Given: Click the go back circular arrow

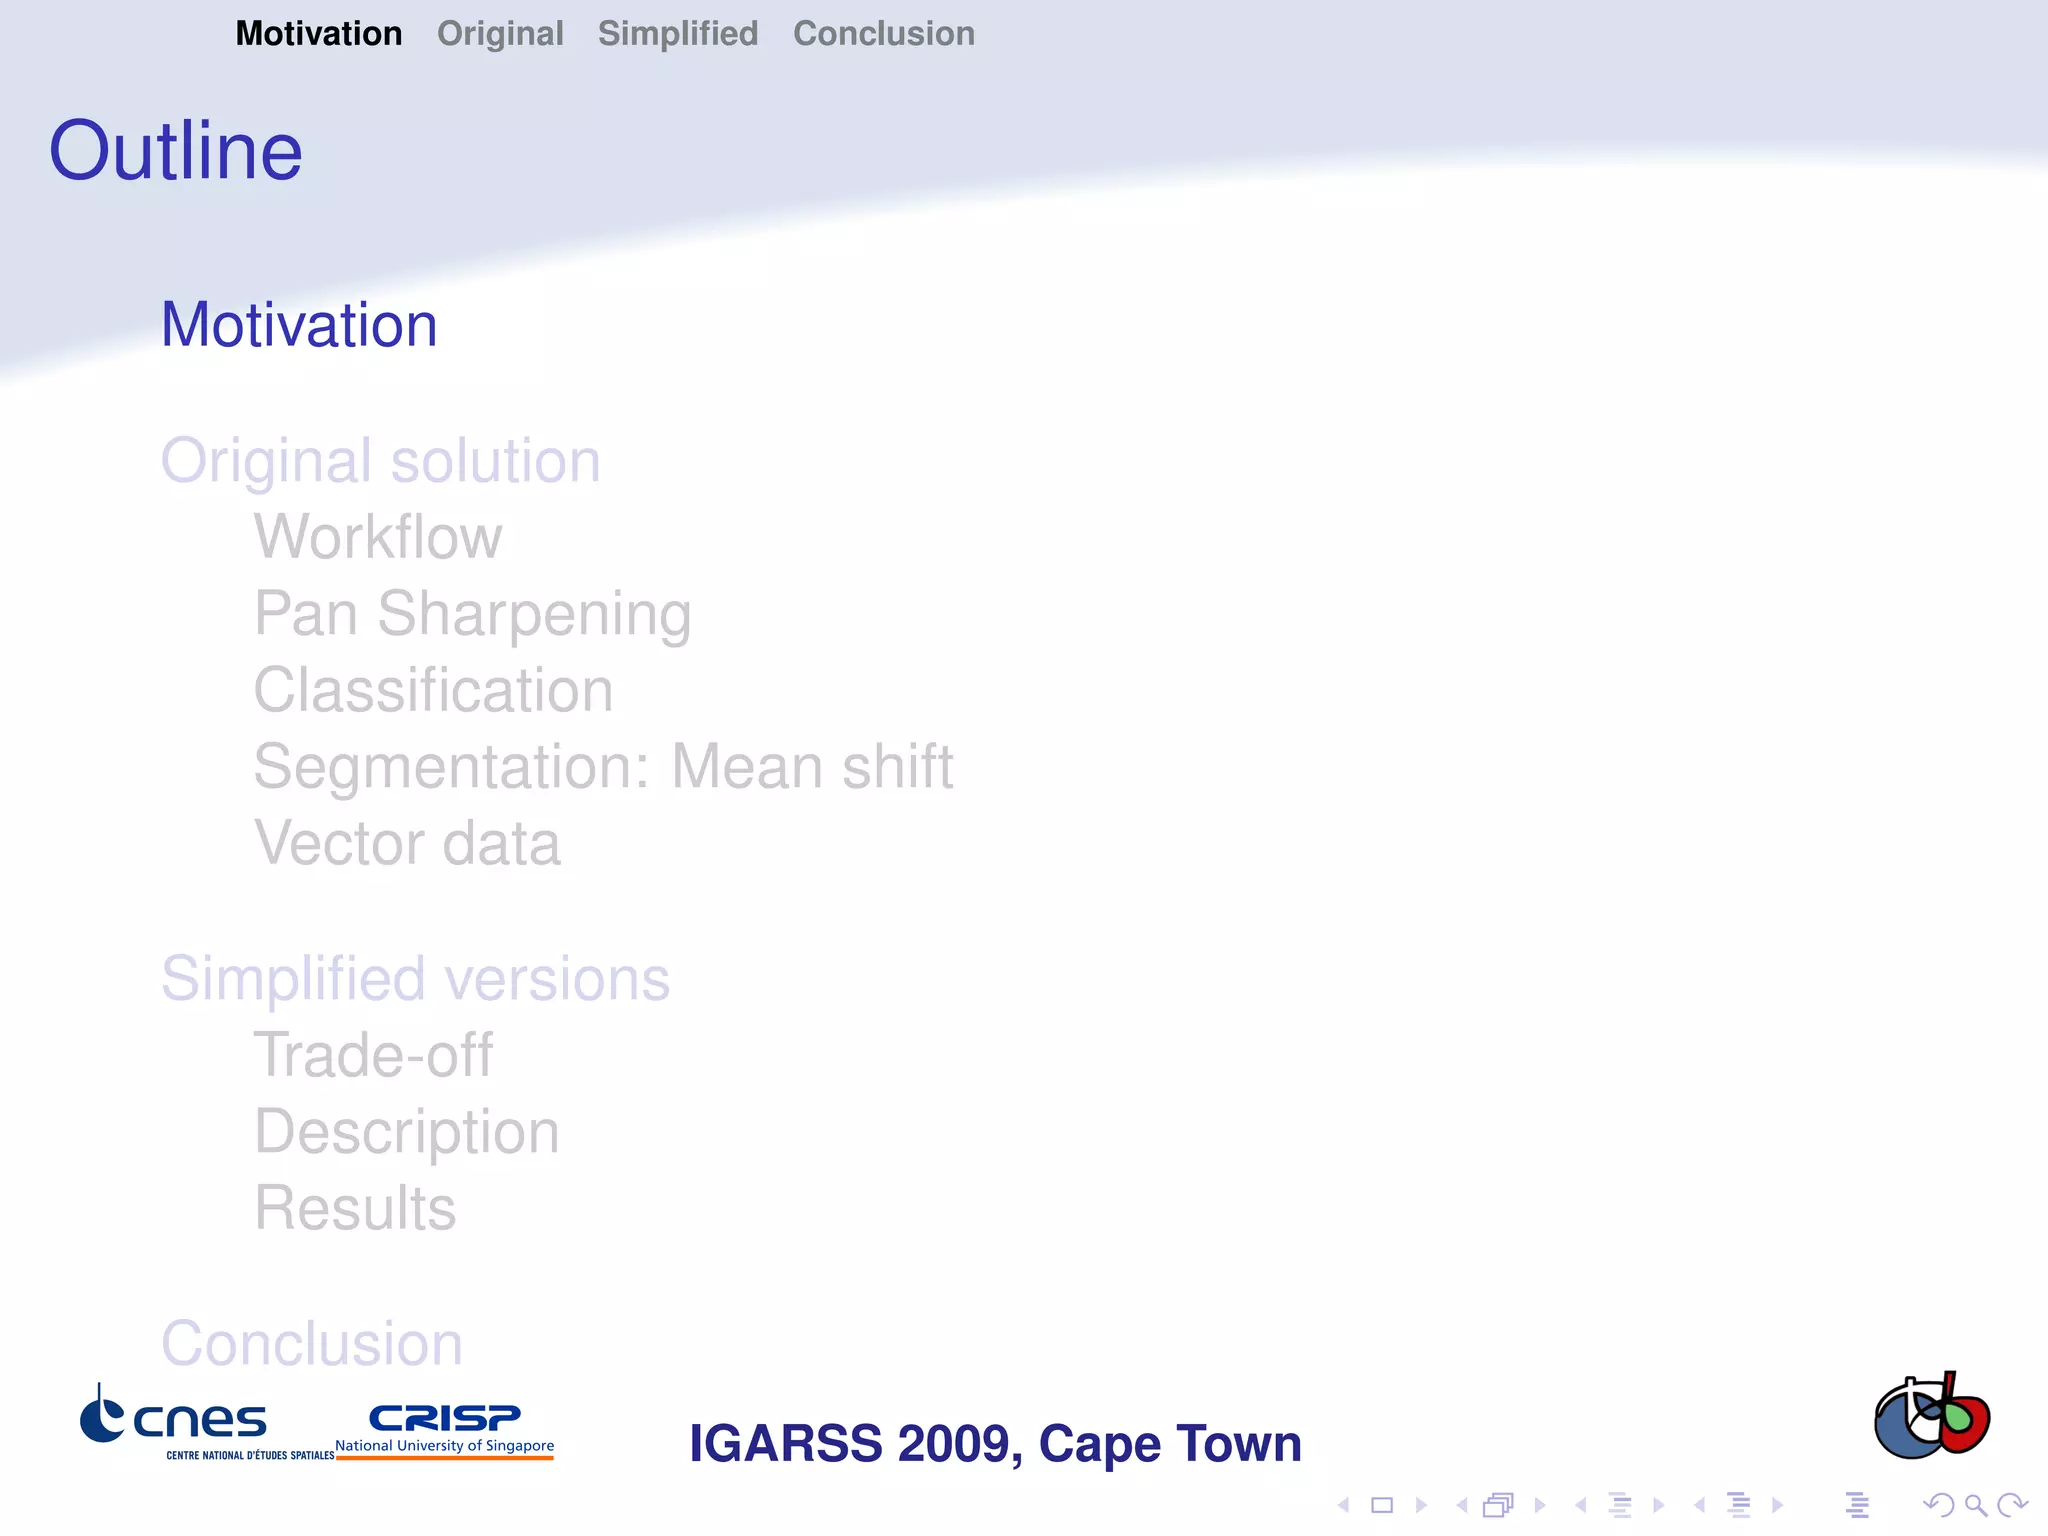Looking at the screenshot, I should click(x=1938, y=1505).
